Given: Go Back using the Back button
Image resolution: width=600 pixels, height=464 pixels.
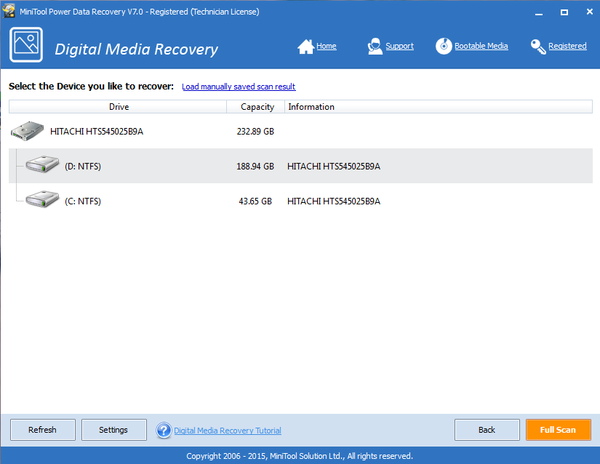Looking at the screenshot, I should (487, 430).
